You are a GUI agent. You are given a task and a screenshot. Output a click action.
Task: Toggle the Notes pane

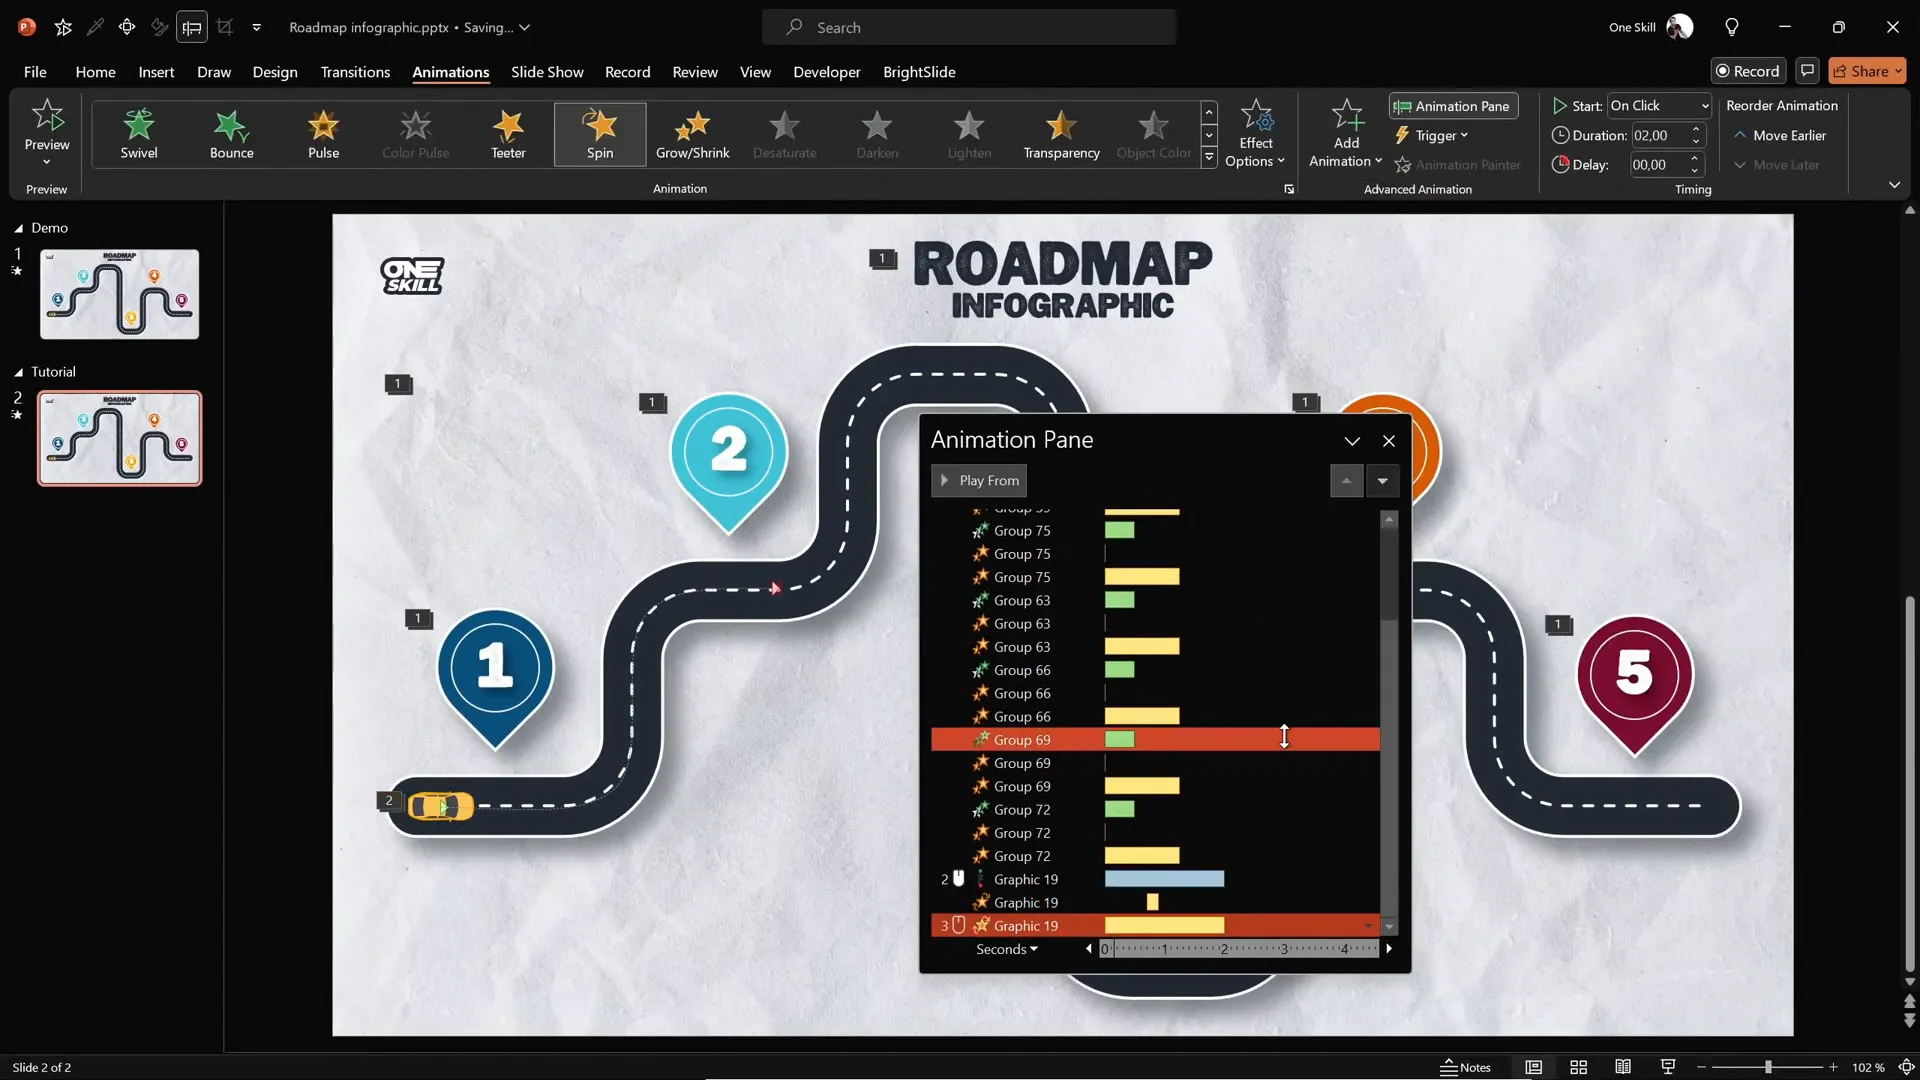click(1465, 1067)
